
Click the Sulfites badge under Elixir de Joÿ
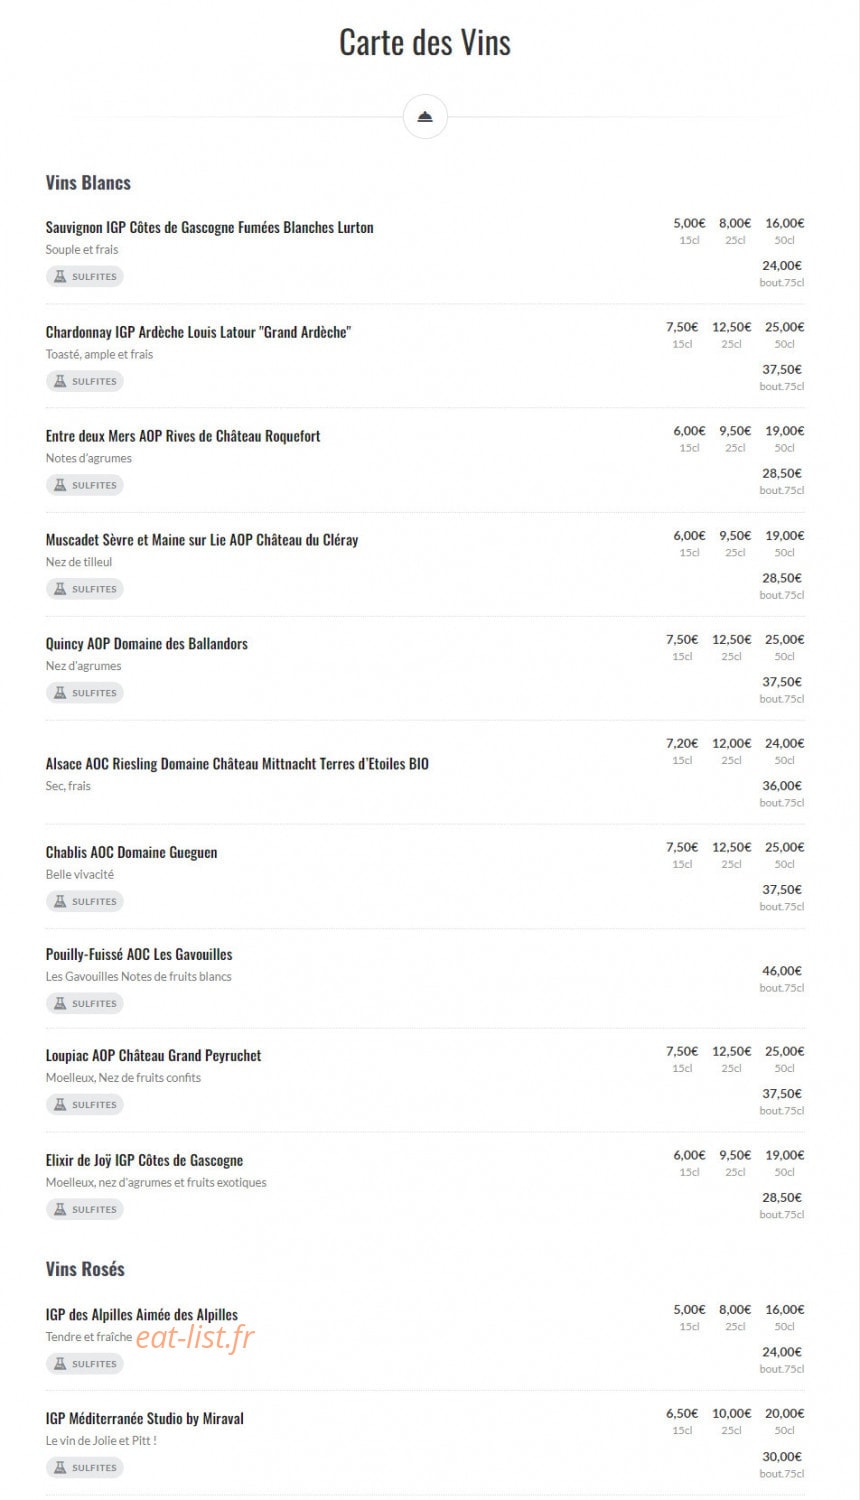click(85, 1210)
